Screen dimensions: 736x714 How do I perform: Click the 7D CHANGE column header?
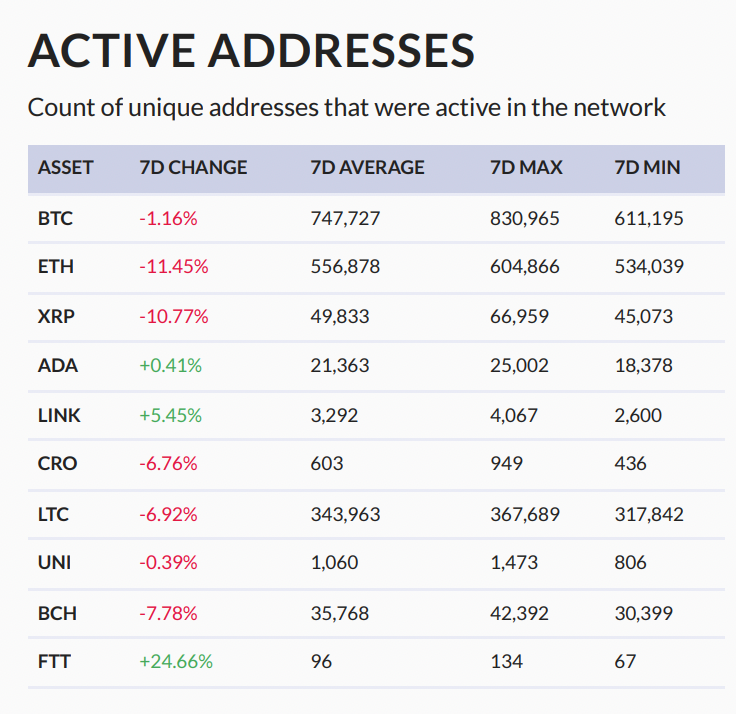point(193,168)
